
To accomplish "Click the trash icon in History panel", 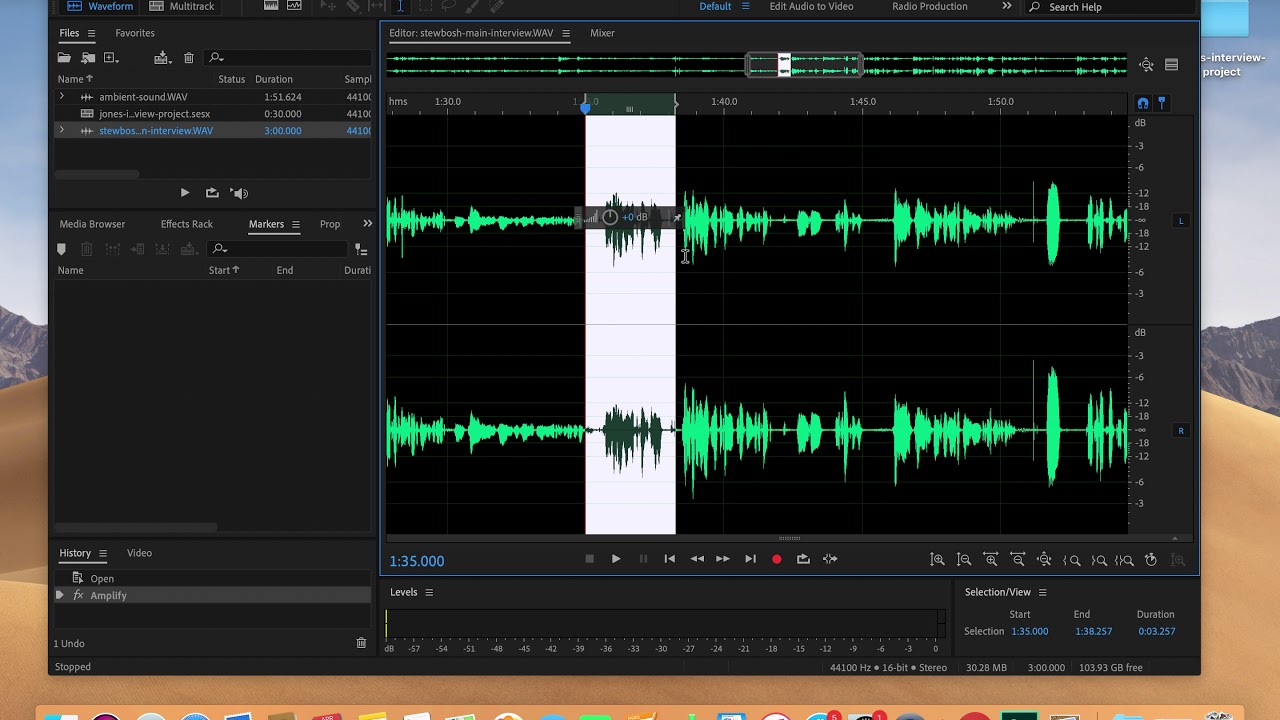I will (x=361, y=643).
